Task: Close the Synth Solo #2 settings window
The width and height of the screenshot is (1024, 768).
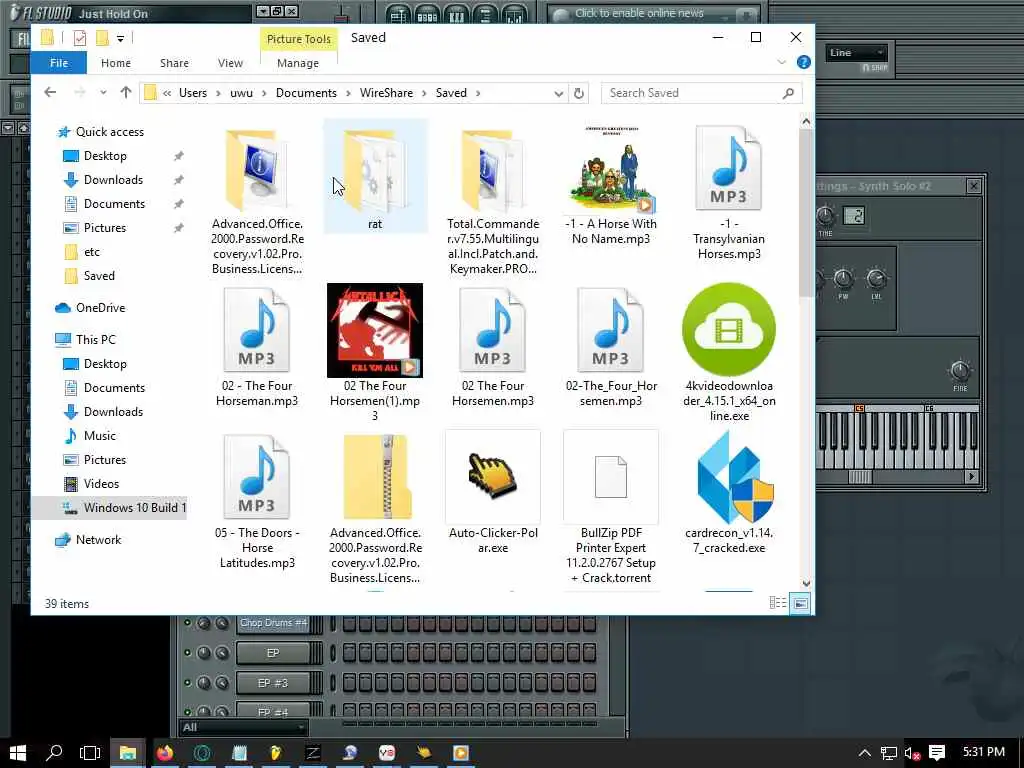Action: (973, 187)
